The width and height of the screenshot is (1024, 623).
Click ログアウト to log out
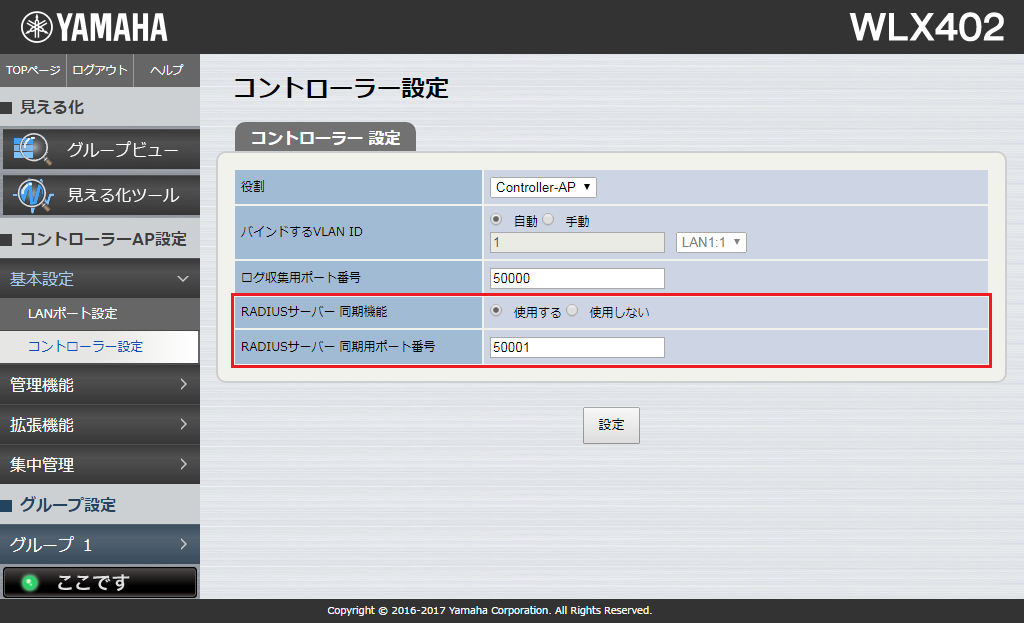(x=100, y=70)
